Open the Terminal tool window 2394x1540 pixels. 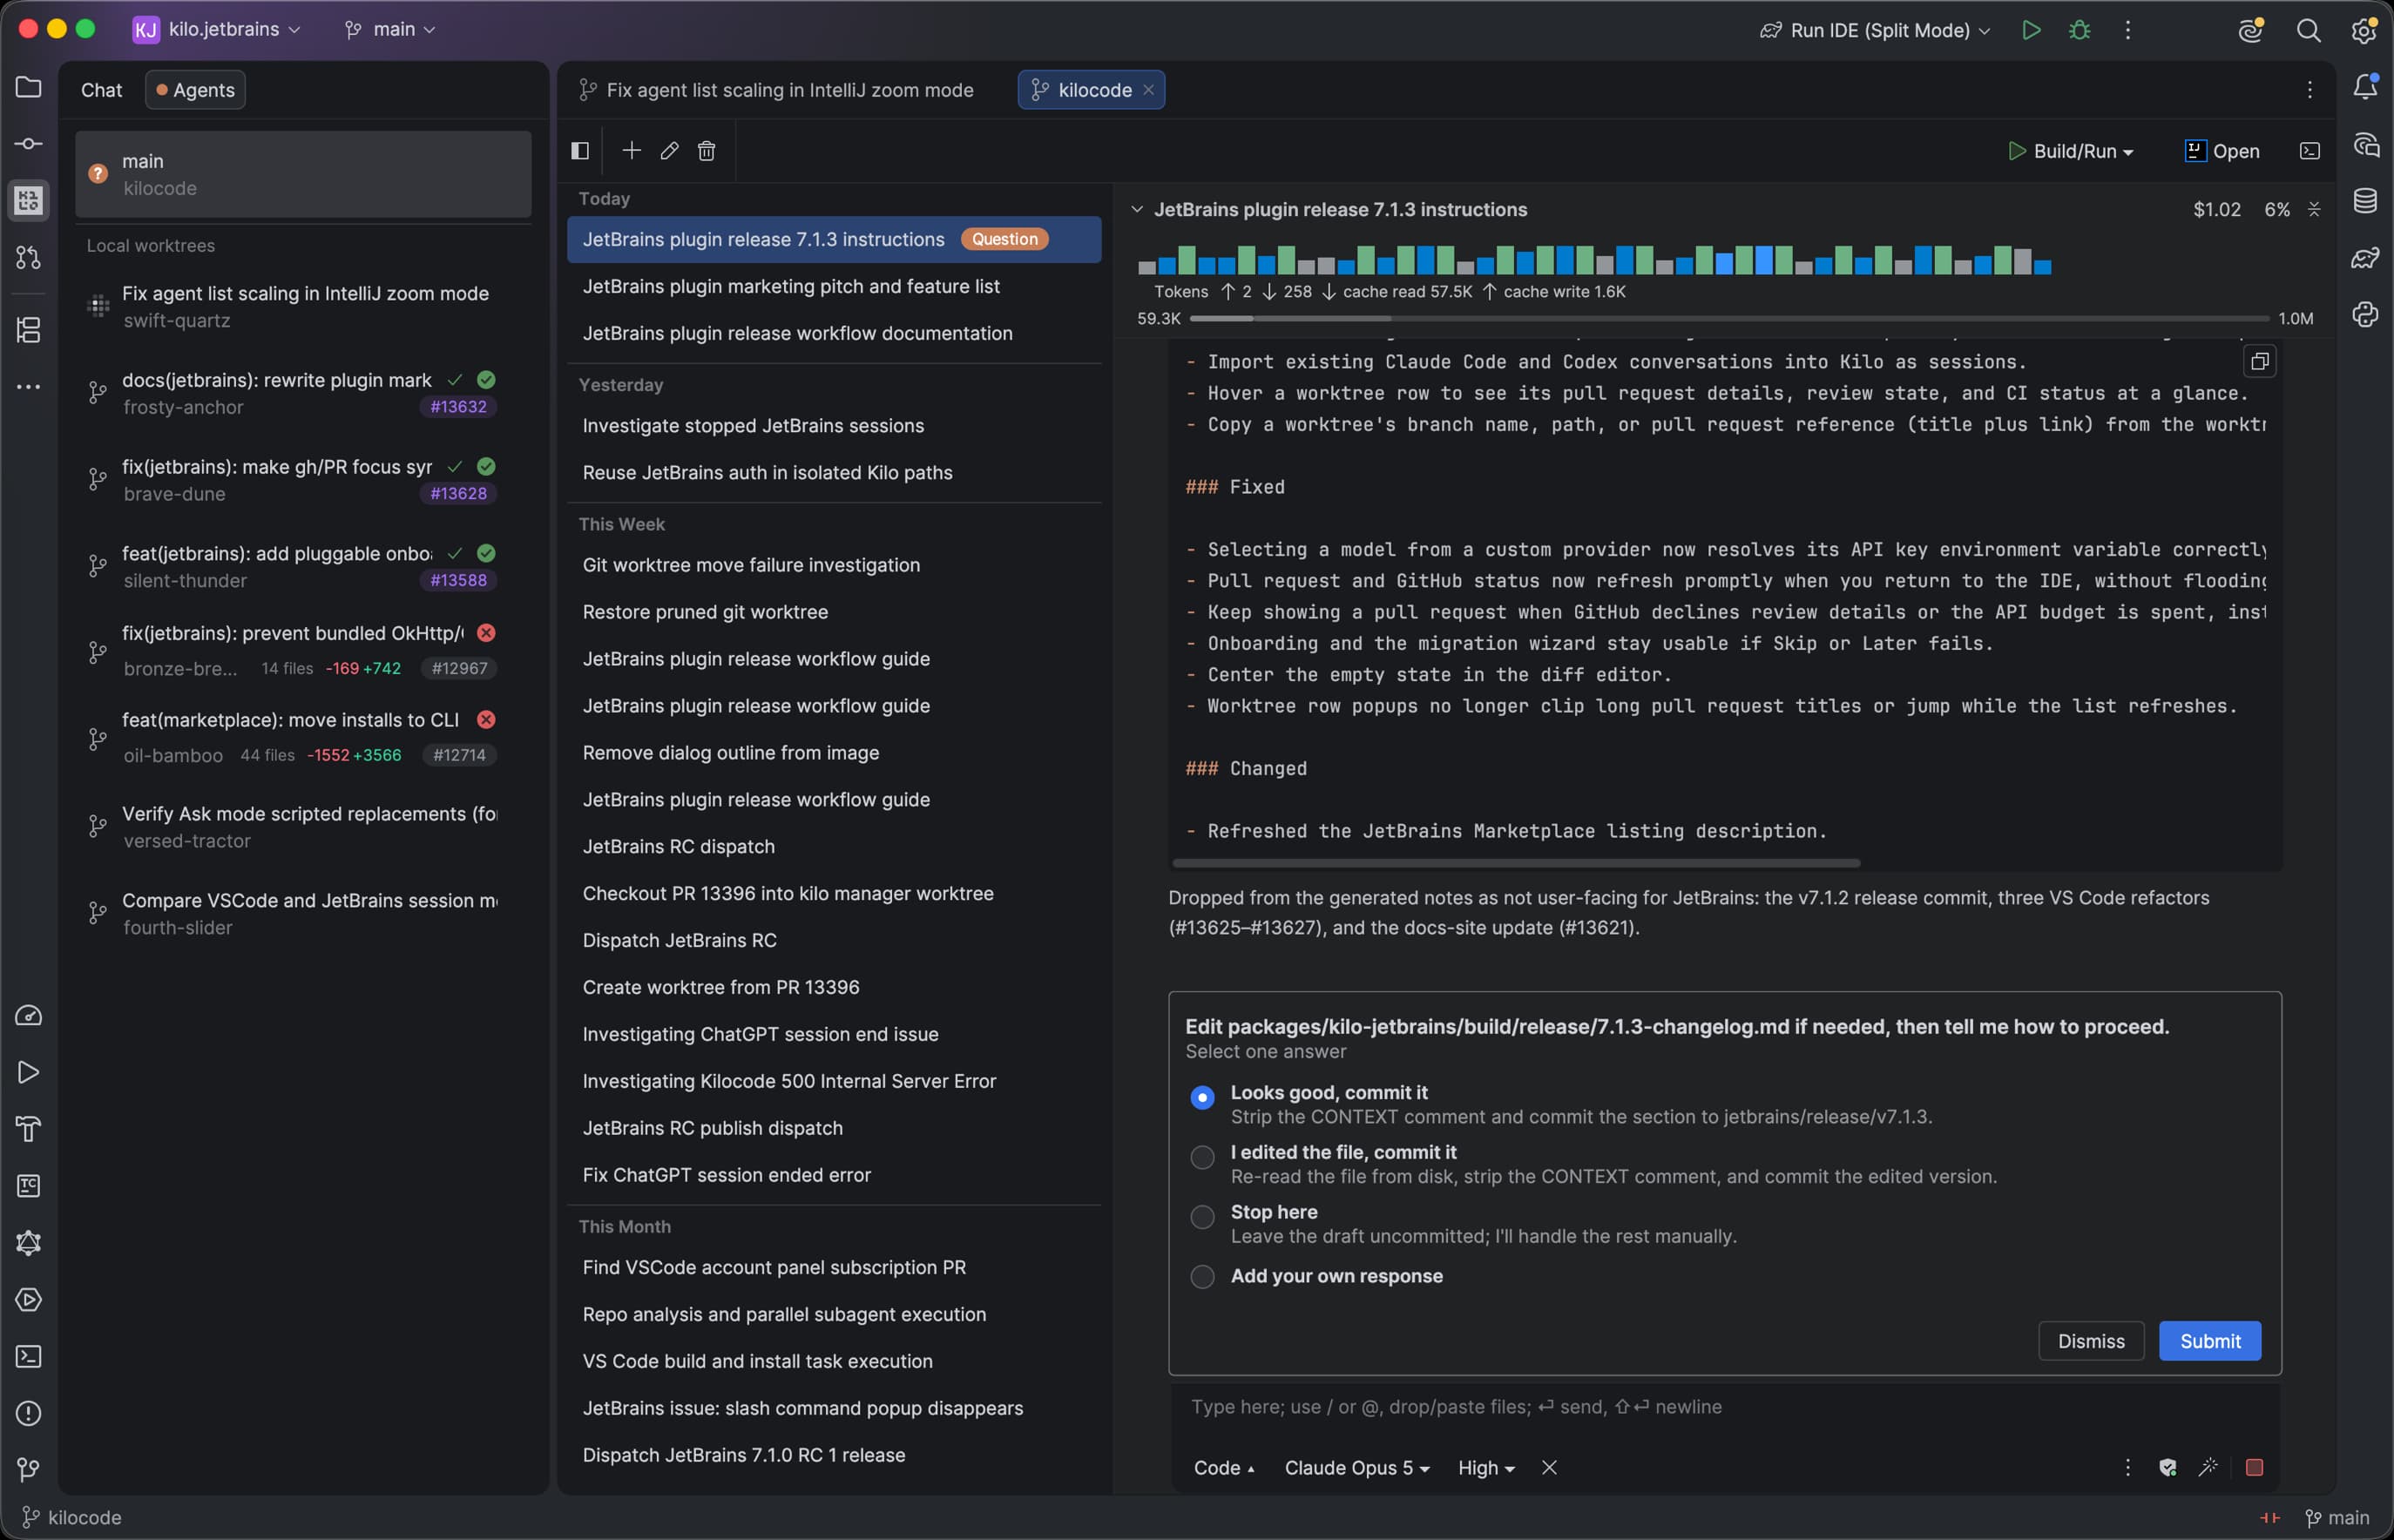pos(28,1356)
